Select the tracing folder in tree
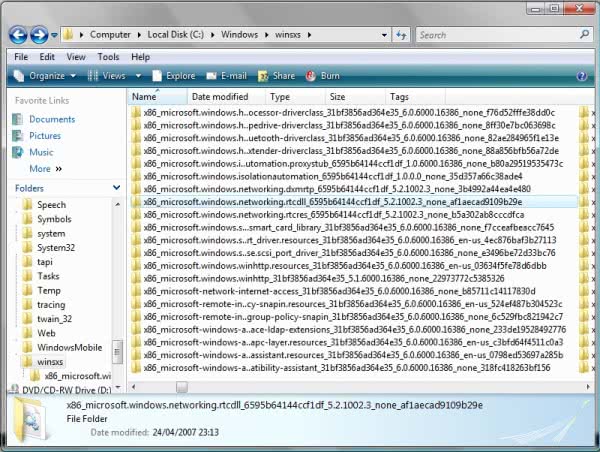Image resolution: width=600 pixels, height=452 pixels. (51, 305)
